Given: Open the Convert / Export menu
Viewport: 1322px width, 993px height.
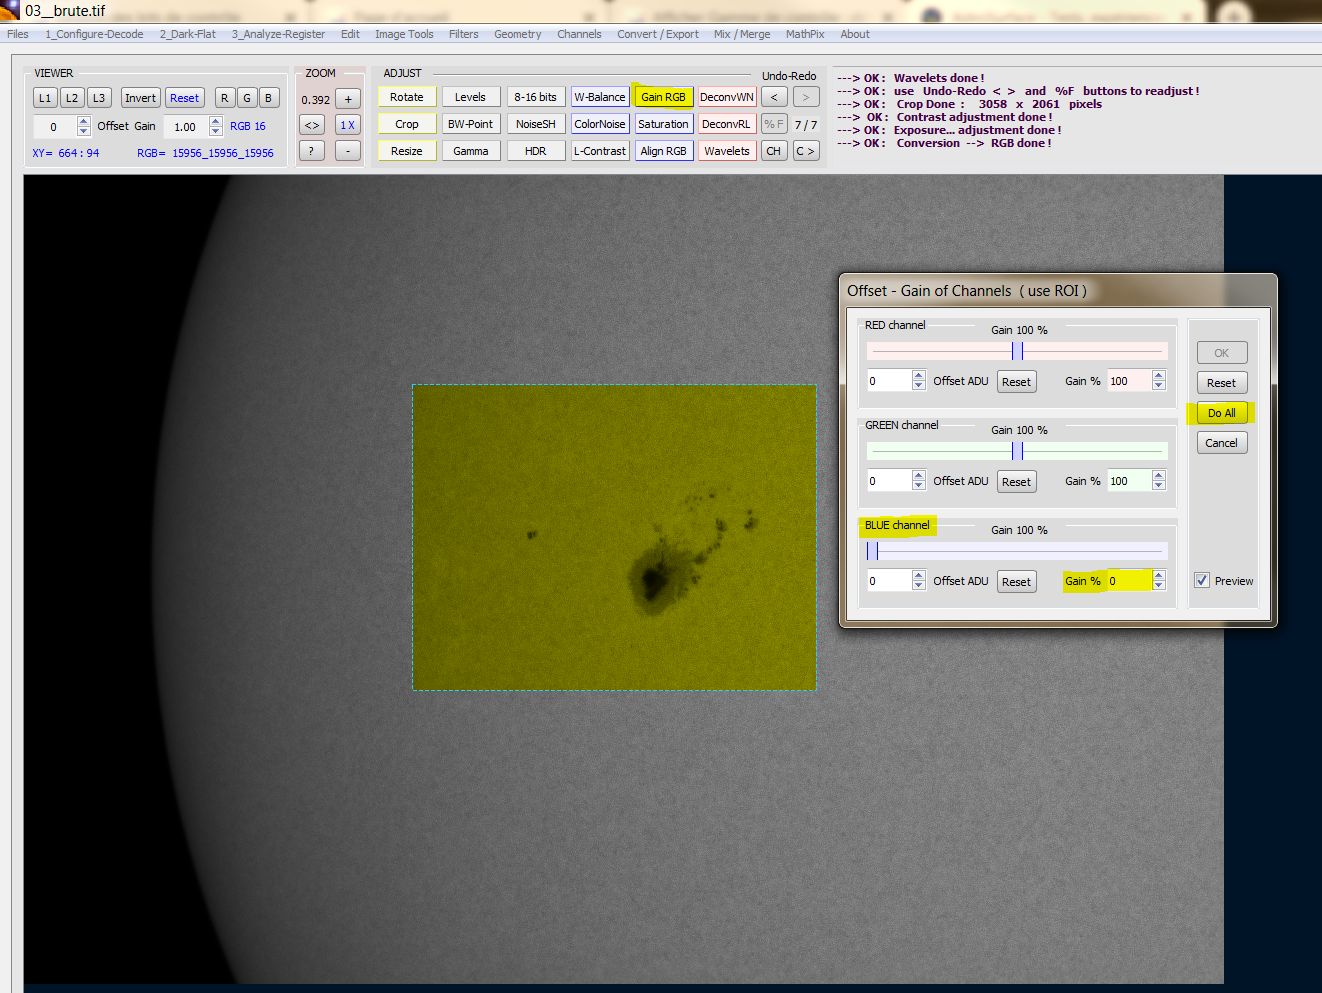Looking at the screenshot, I should point(658,34).
